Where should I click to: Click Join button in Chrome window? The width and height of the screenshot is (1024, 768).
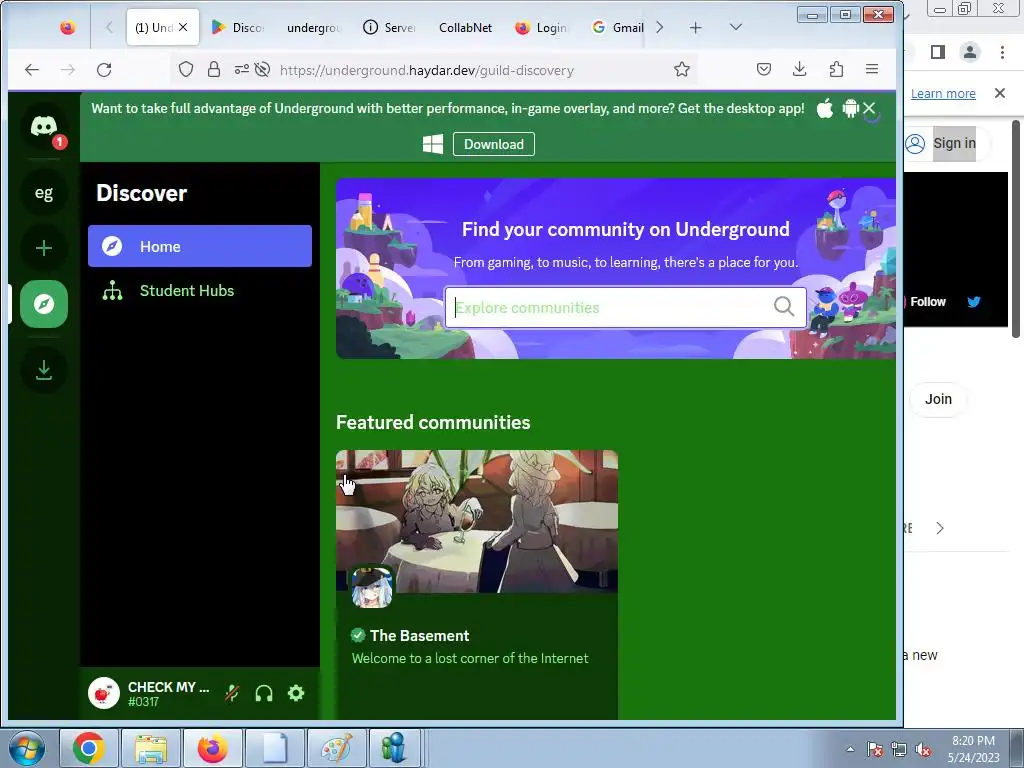click(x=938, y=399)
